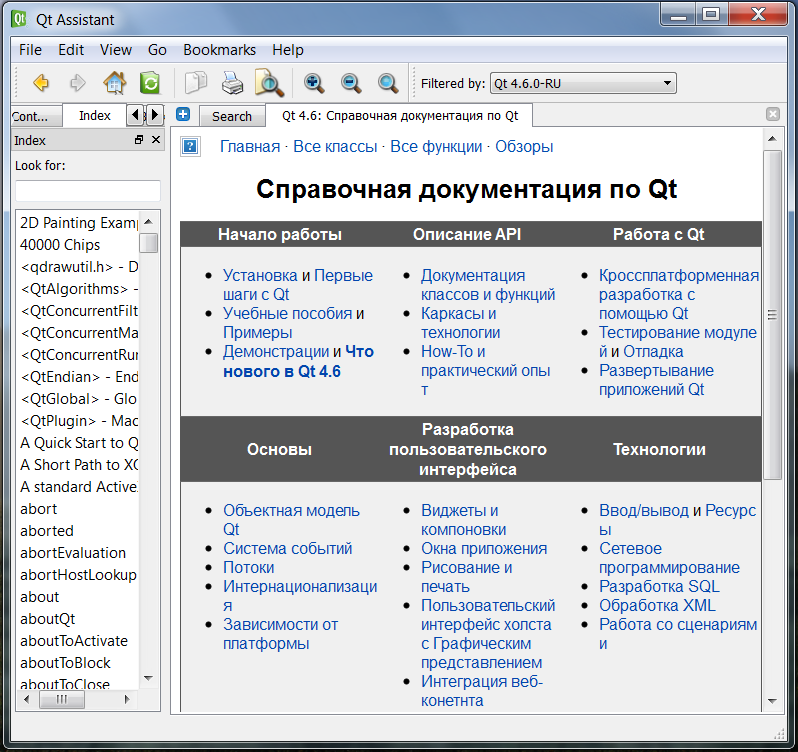Click the document vertical scrollbar thumb

click(772, 315)
